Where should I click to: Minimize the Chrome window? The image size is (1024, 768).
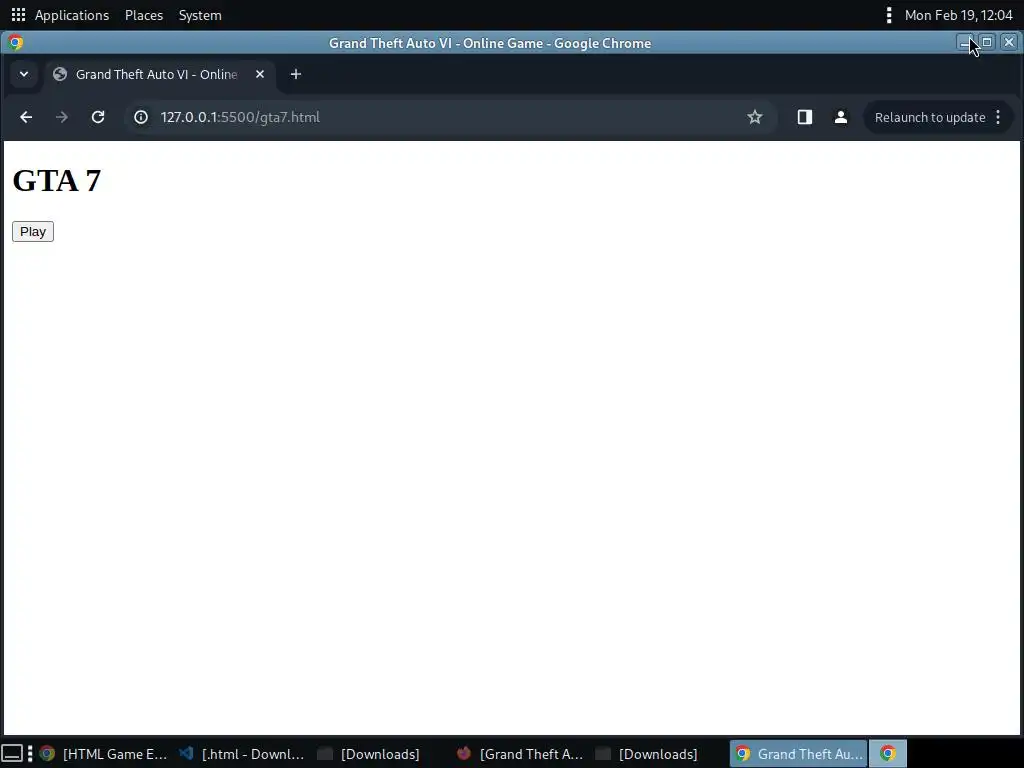click(x=965, y=42)
